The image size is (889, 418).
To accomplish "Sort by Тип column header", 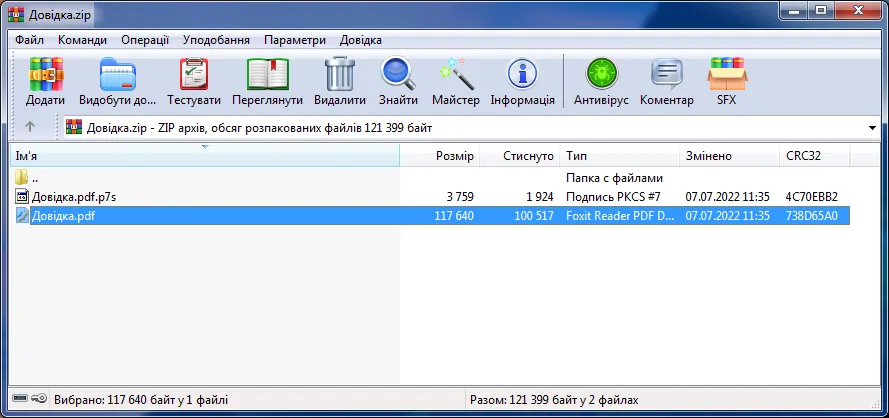I will (620, 155).
